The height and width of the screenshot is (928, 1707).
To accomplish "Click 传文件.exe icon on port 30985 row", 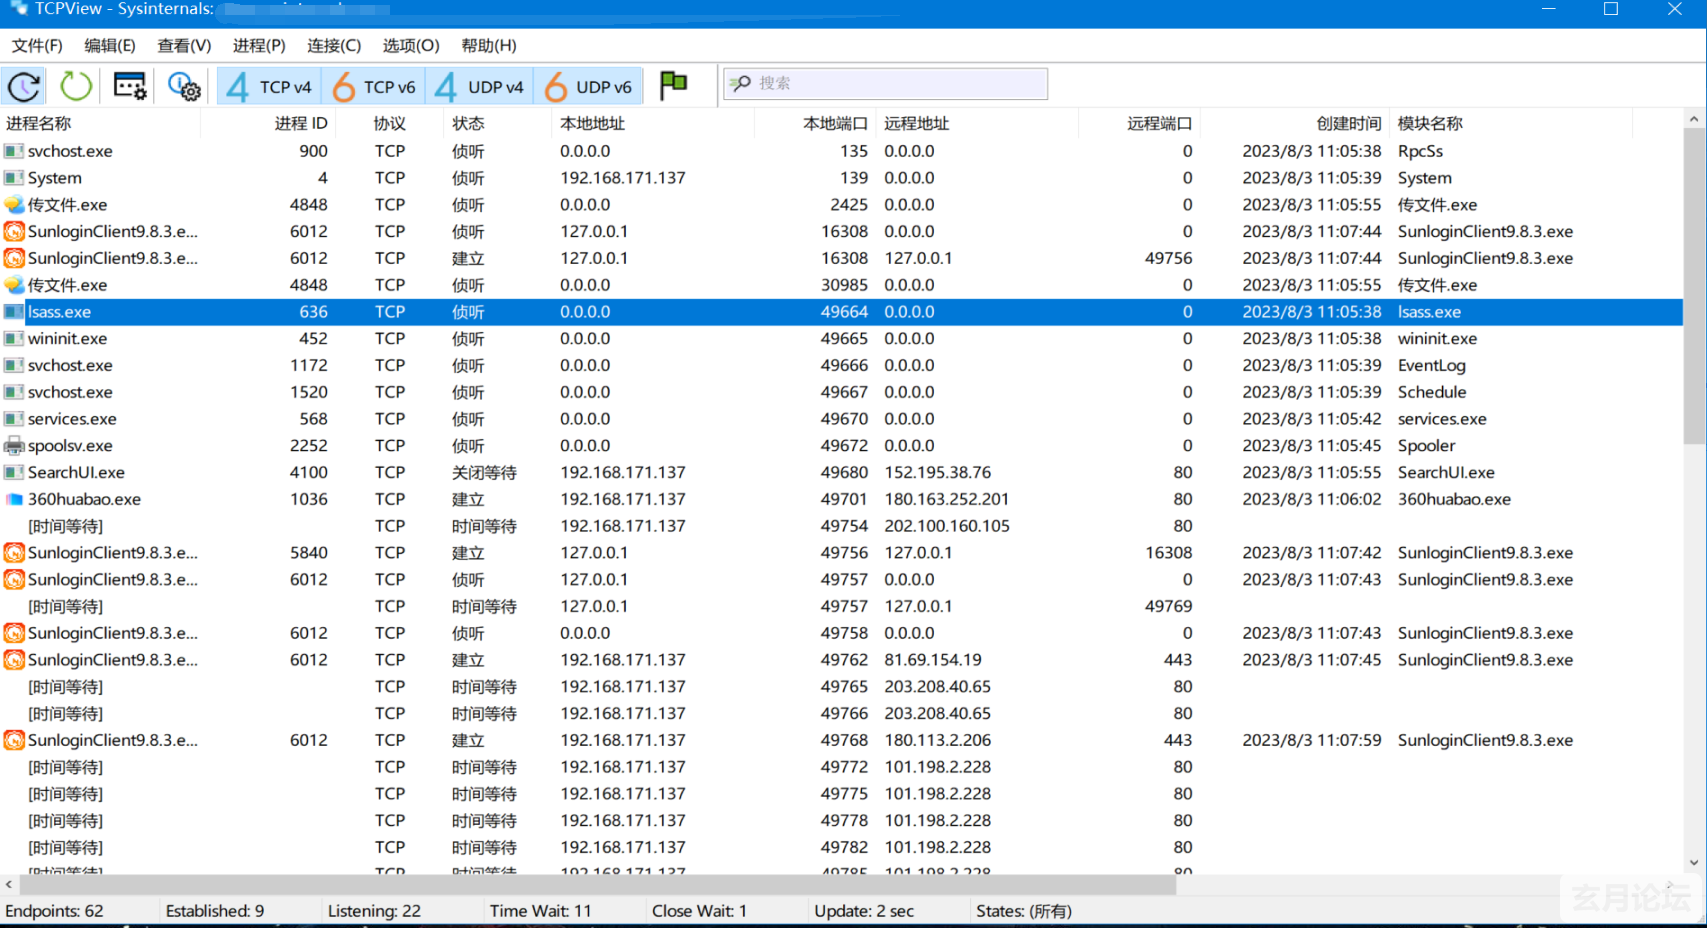I will point(14,285).
